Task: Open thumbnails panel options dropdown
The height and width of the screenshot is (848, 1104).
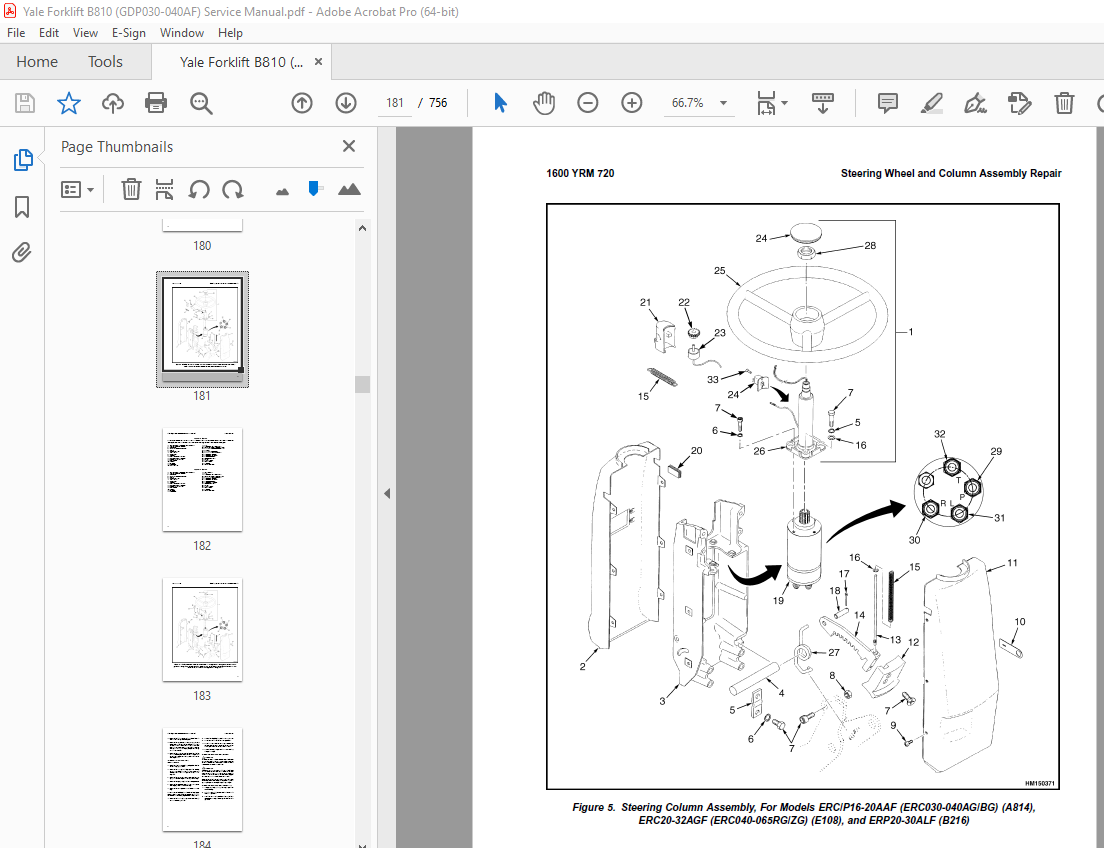Action: coord(77,189)
